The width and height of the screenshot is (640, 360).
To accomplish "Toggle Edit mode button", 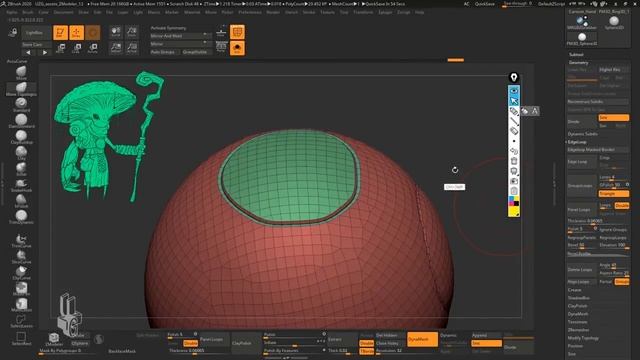I will [x=60, y=33].
